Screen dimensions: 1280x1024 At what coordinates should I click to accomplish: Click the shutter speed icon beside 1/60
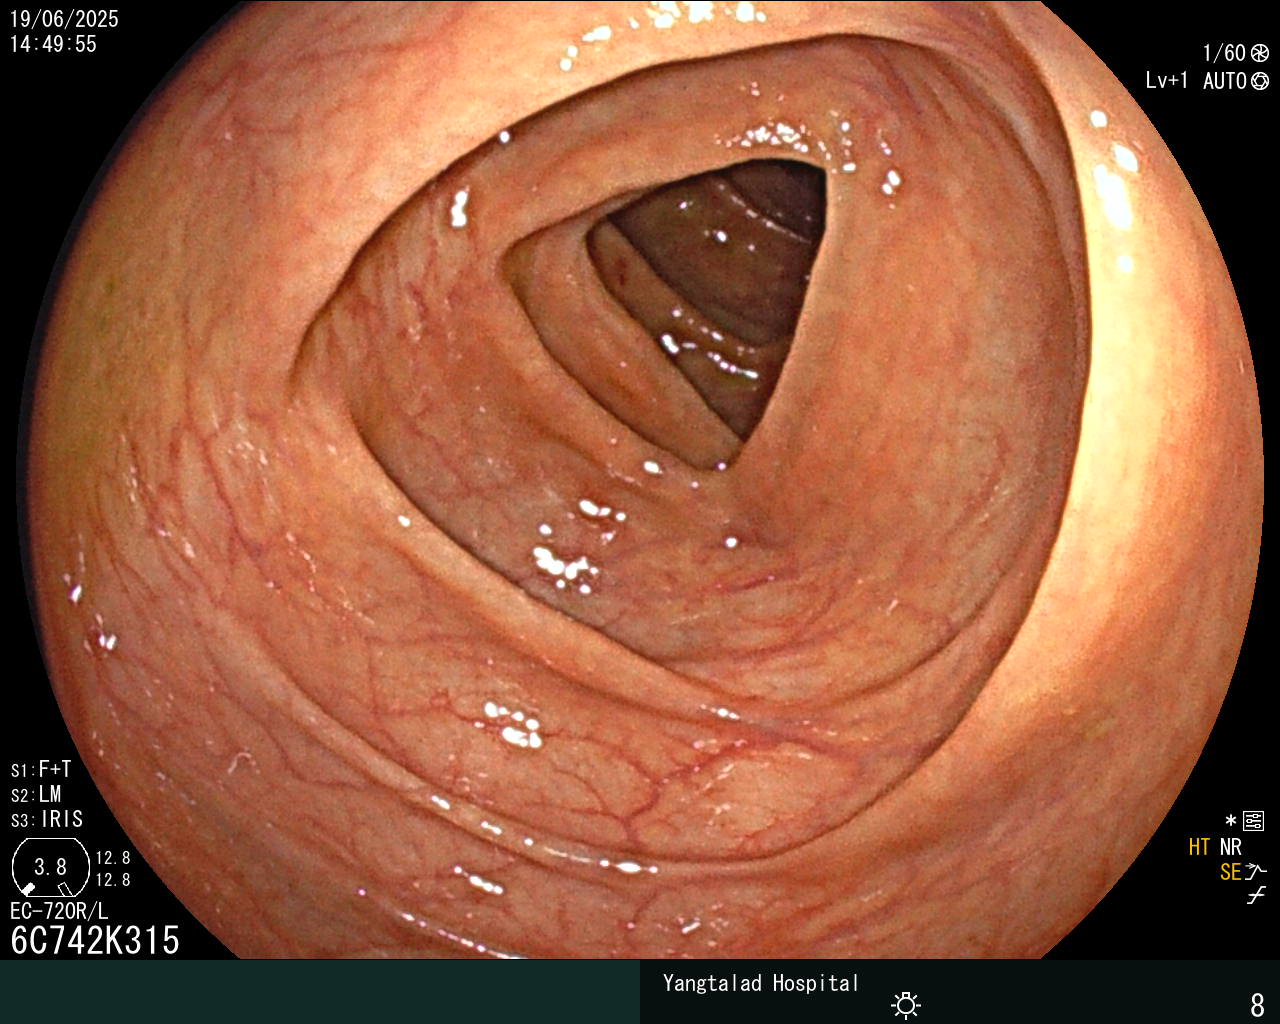click(x=1260, y=53)
